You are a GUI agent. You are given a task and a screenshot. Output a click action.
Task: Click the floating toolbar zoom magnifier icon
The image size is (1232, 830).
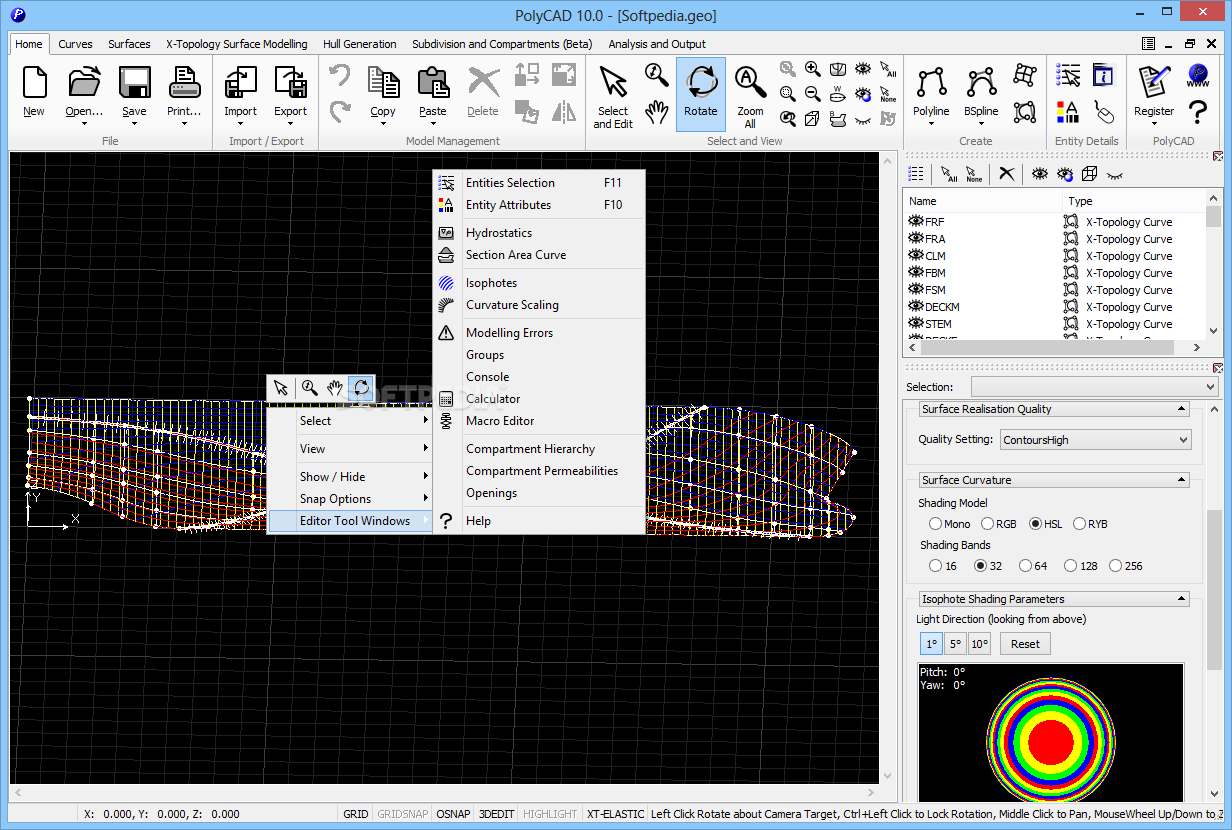tap(309, 388)
